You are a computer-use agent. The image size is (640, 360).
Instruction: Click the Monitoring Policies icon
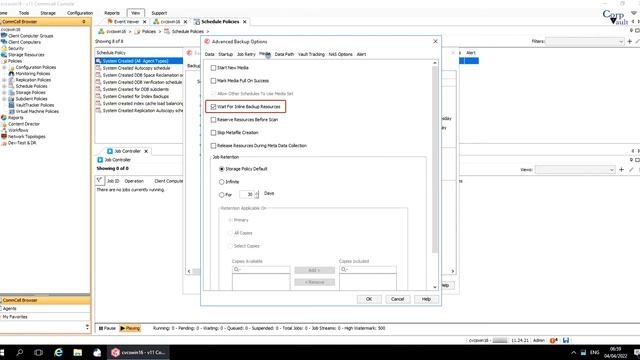pos(11,73)
